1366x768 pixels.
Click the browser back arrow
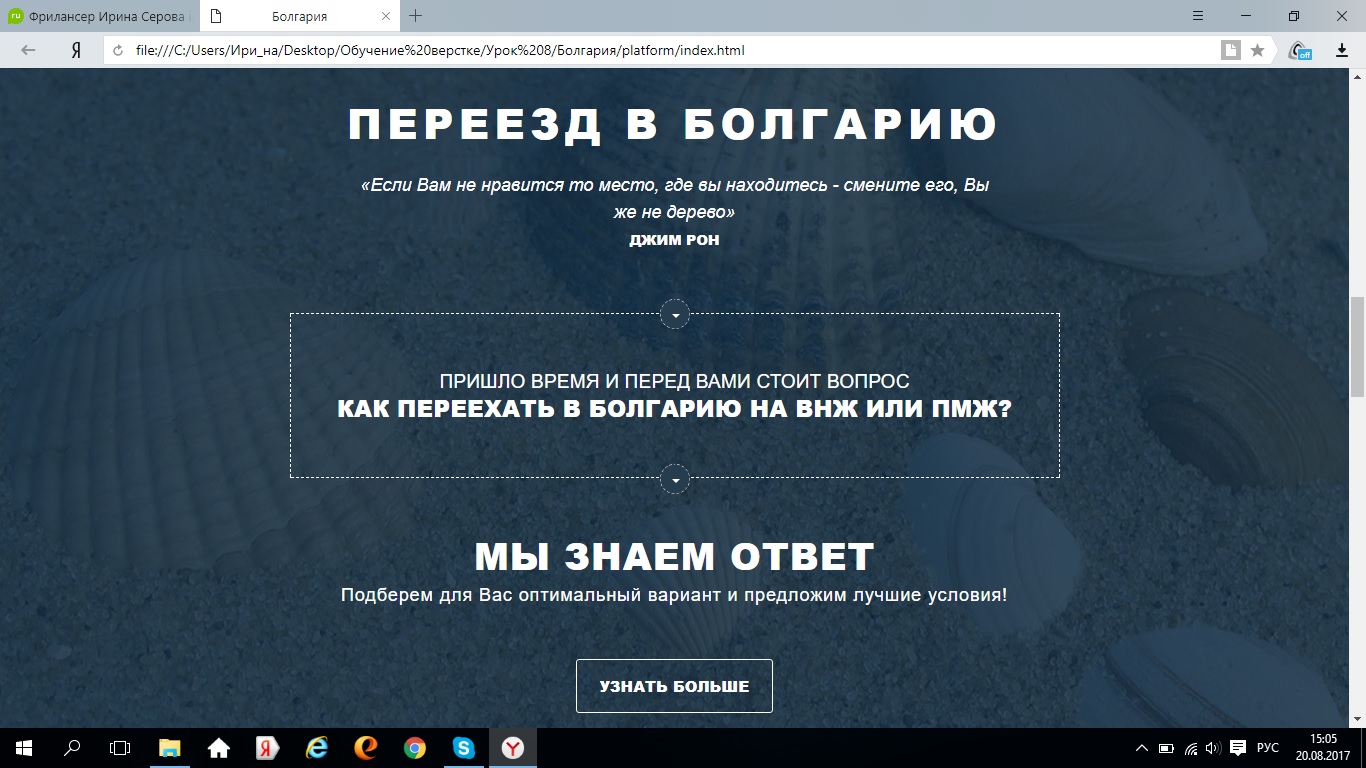point(28,50)
